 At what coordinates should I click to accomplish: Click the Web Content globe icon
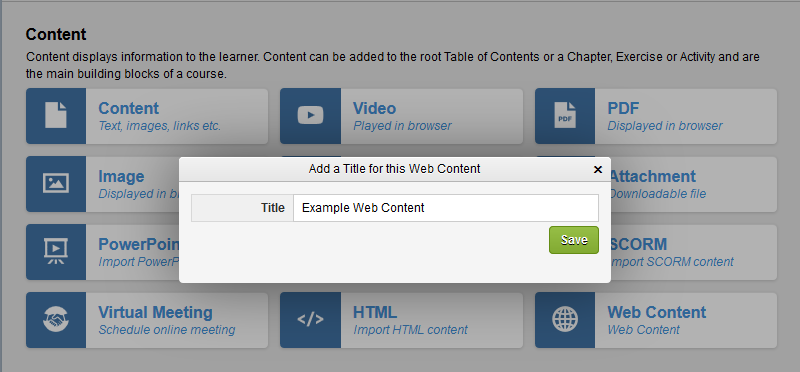(x=565, y=319)
